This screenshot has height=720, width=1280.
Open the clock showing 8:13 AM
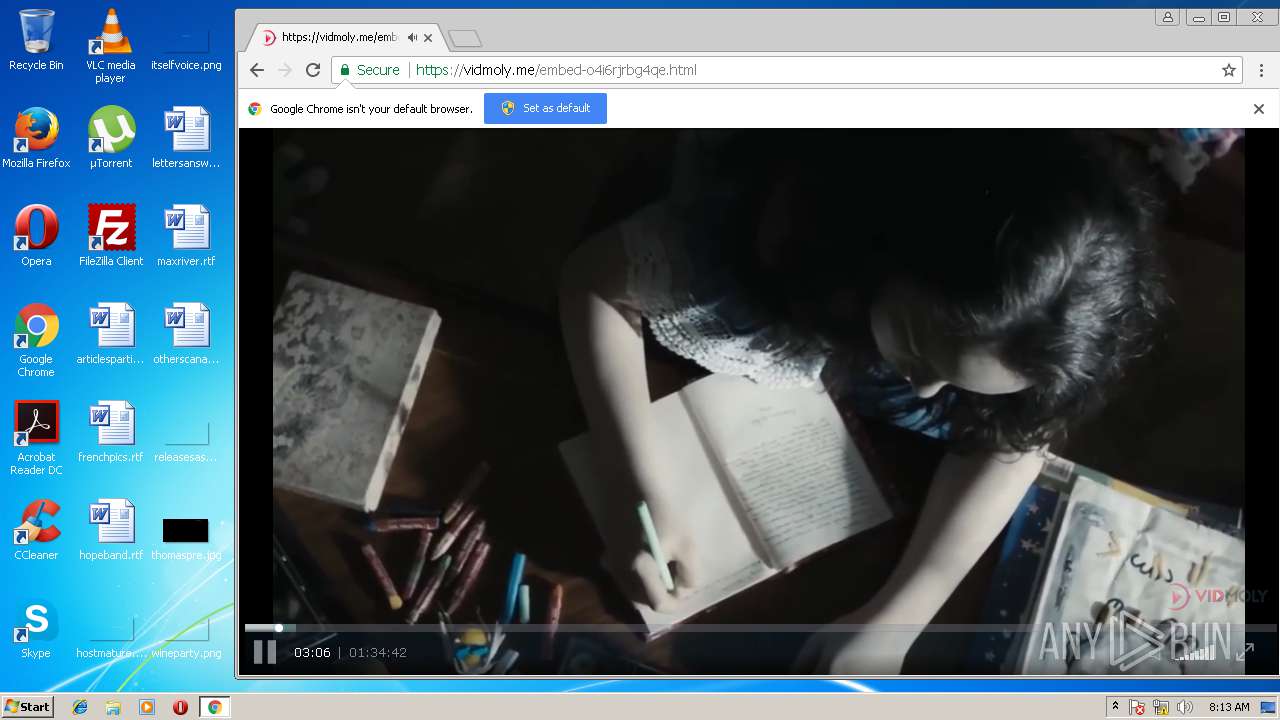tap(1229, 707)
